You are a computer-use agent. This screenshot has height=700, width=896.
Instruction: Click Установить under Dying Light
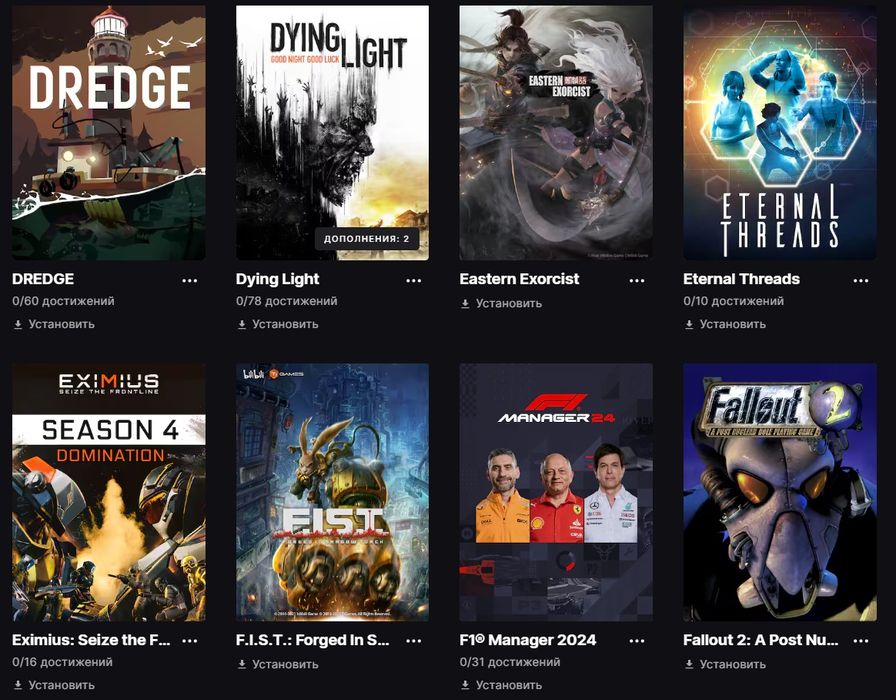click(278, 324)
